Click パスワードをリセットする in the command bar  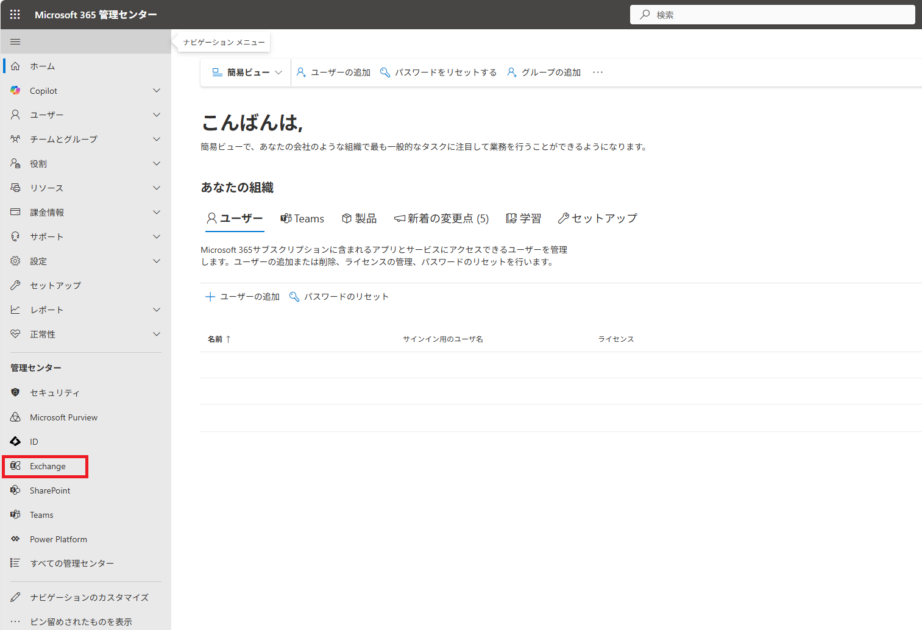(438, 72)
